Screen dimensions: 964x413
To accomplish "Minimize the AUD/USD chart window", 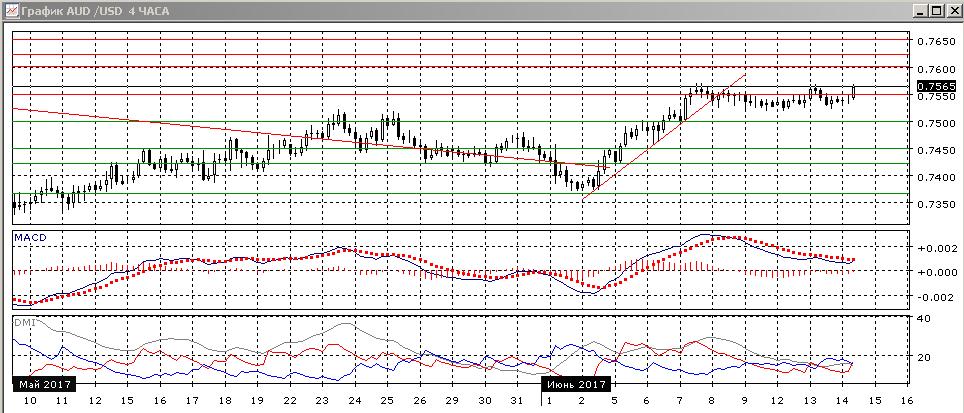I will coord(922,10).
